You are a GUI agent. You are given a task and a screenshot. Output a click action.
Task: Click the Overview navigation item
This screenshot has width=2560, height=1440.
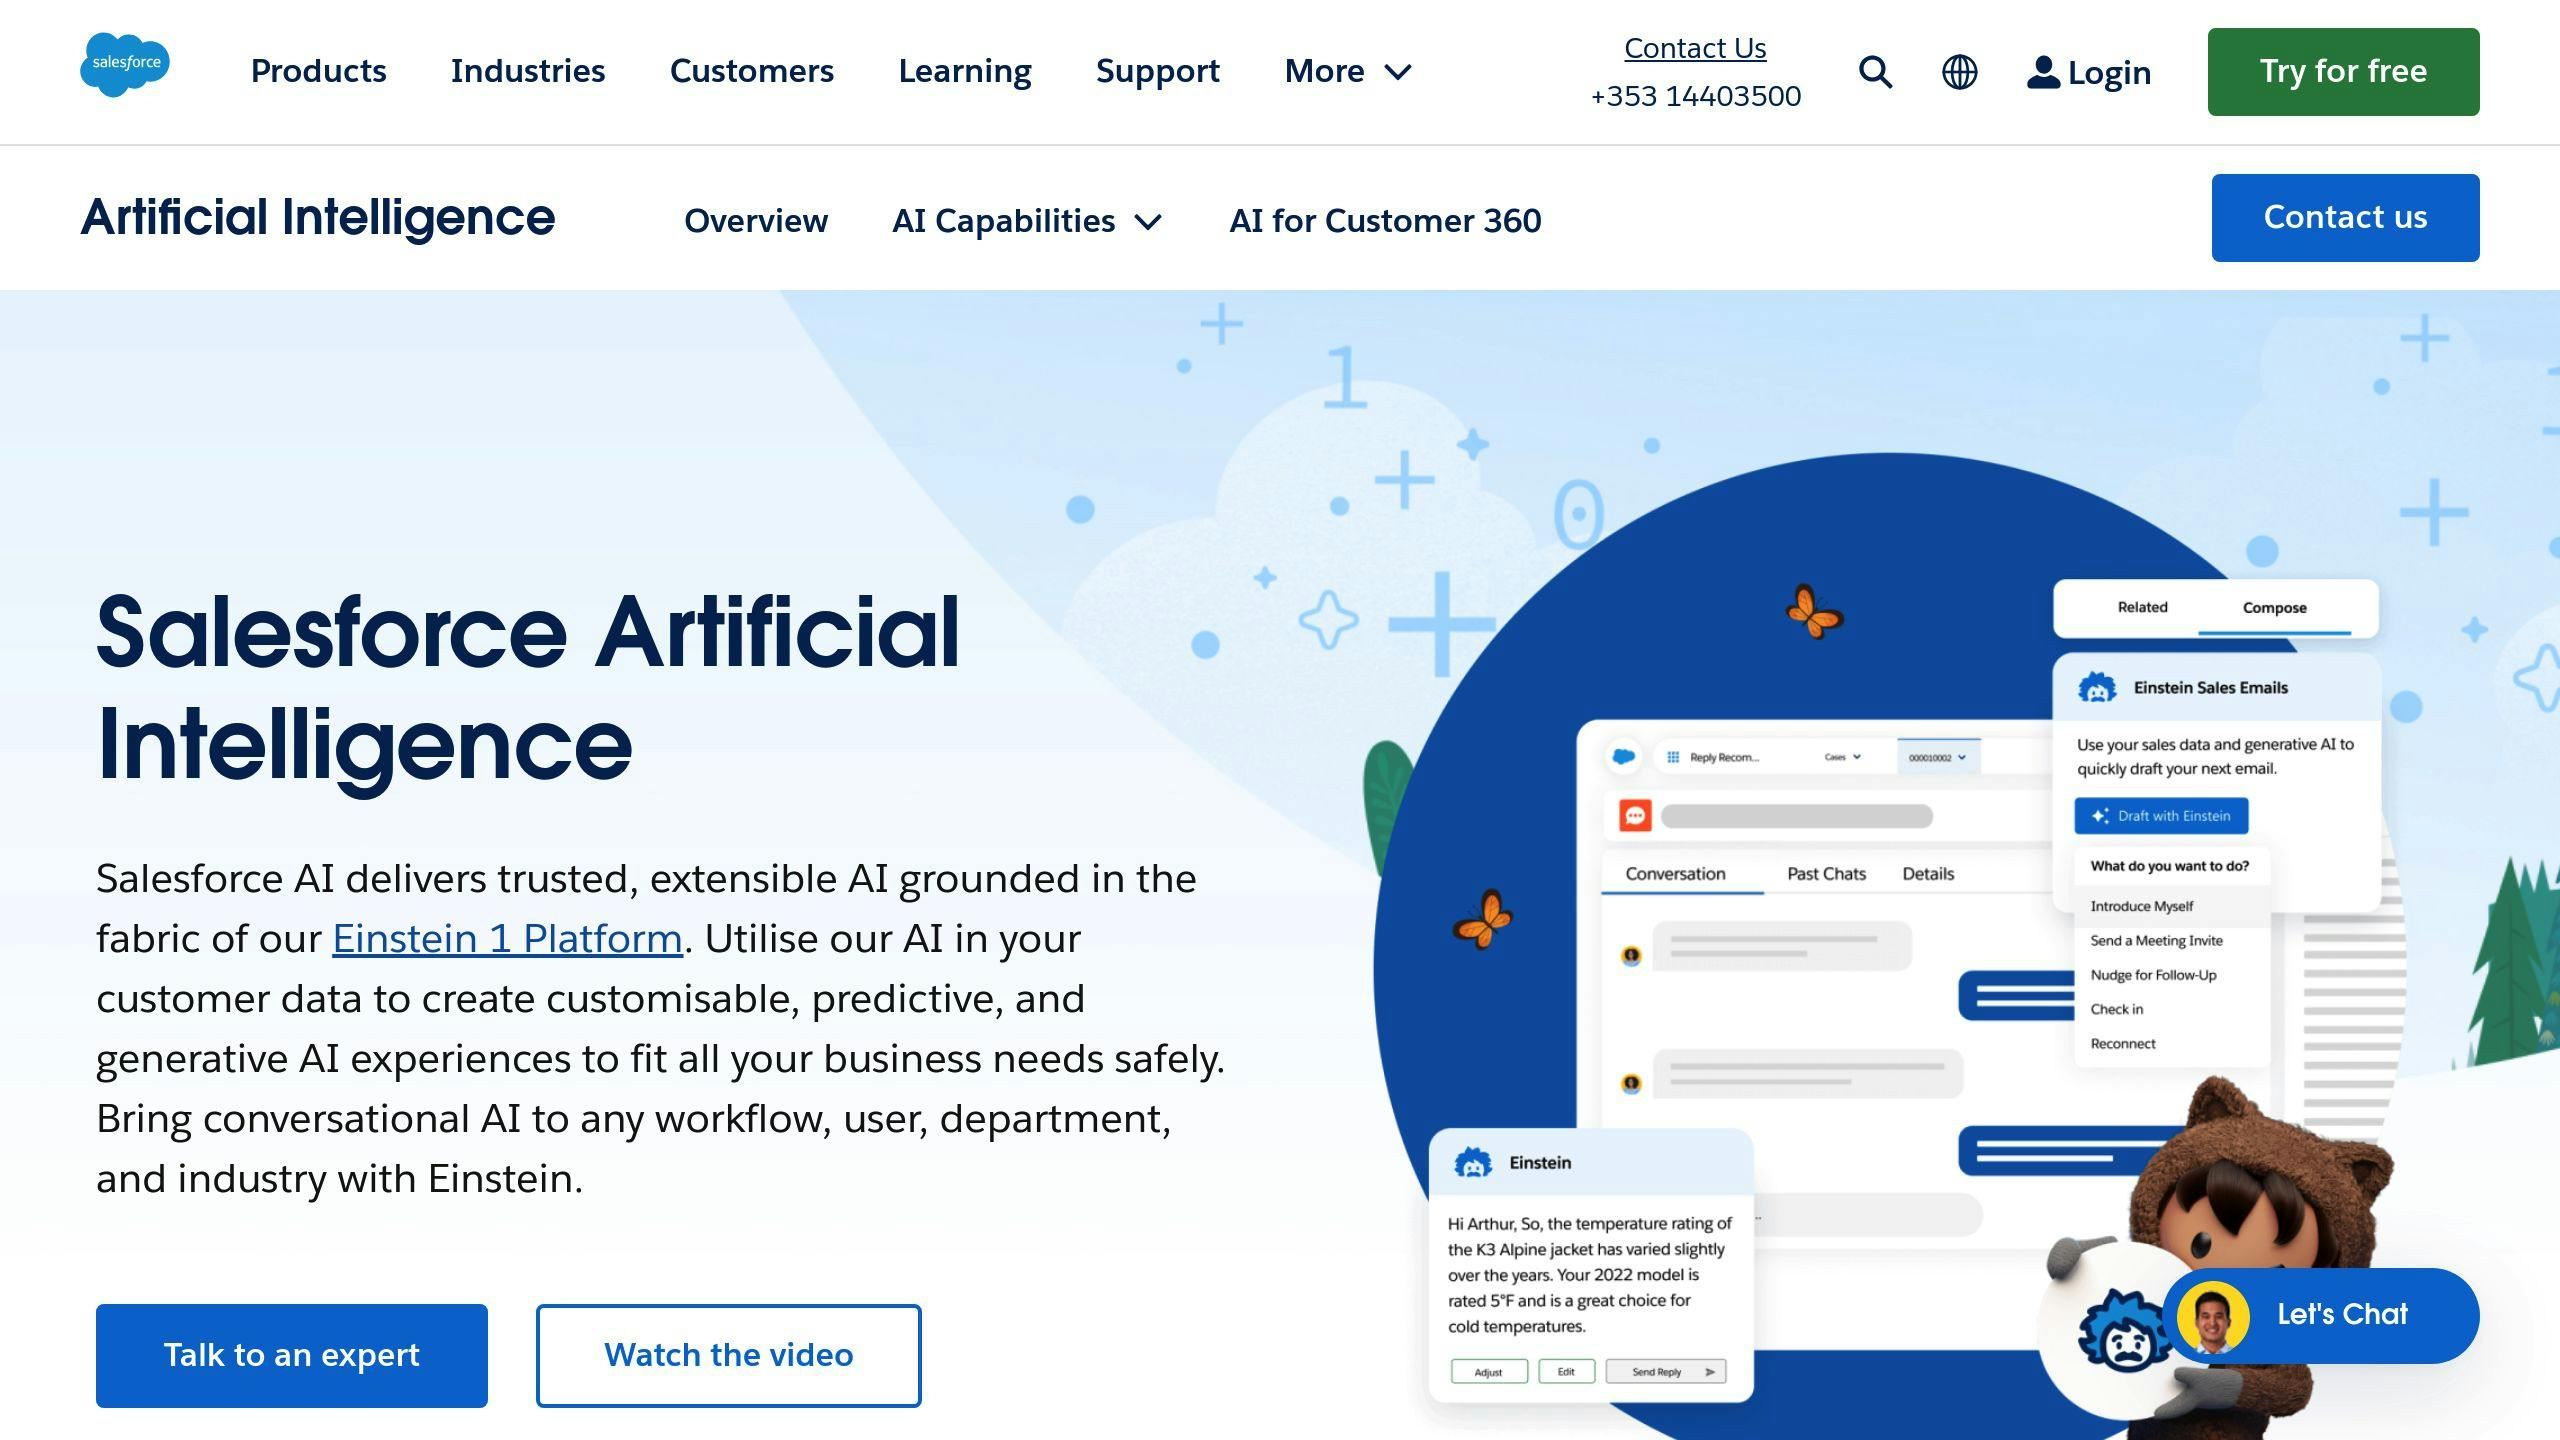756,220
